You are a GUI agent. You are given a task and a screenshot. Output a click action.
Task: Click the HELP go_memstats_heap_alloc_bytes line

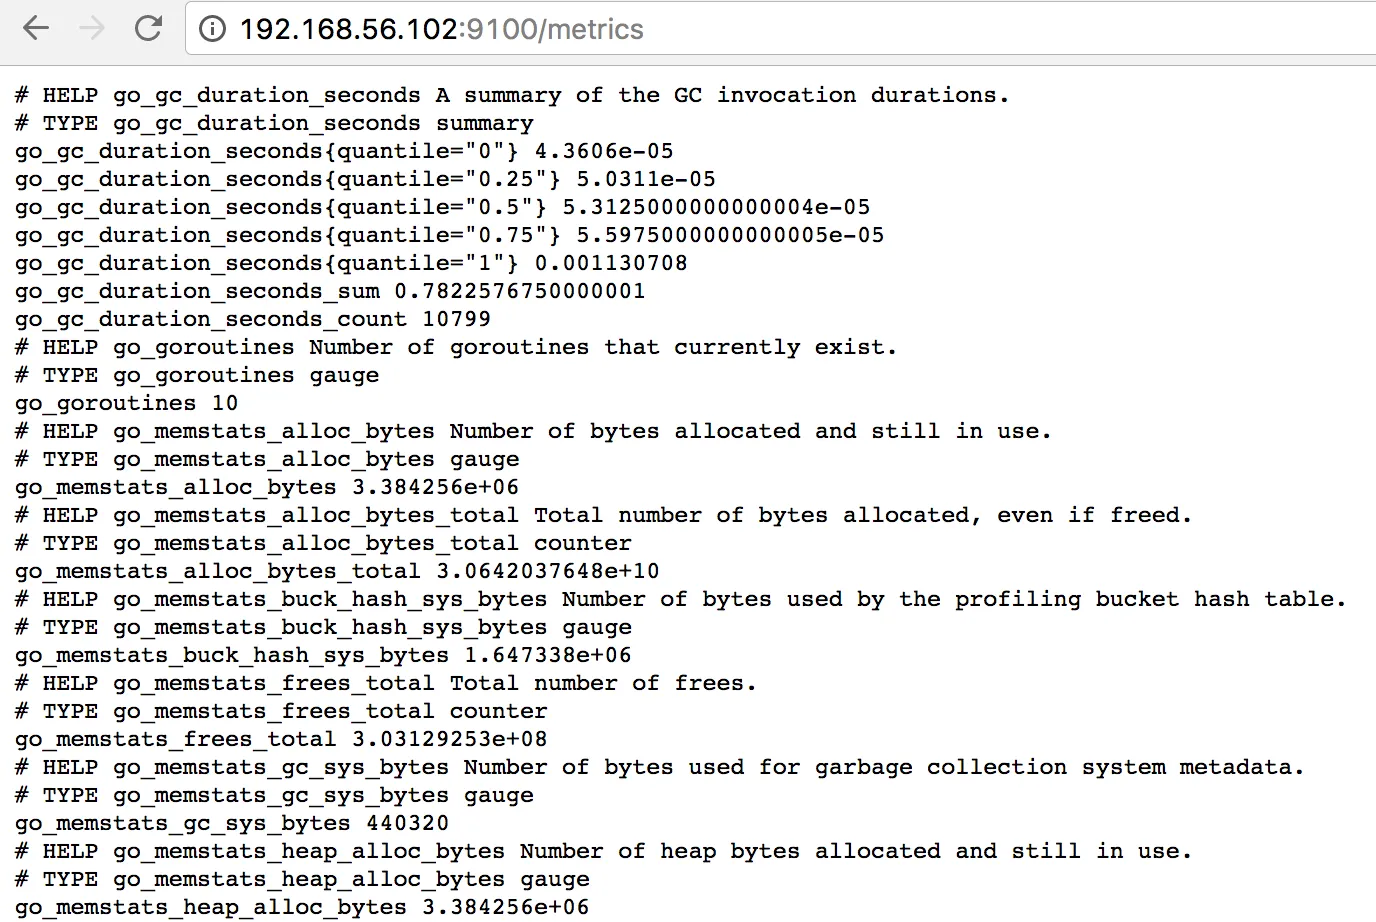[603, 851]
